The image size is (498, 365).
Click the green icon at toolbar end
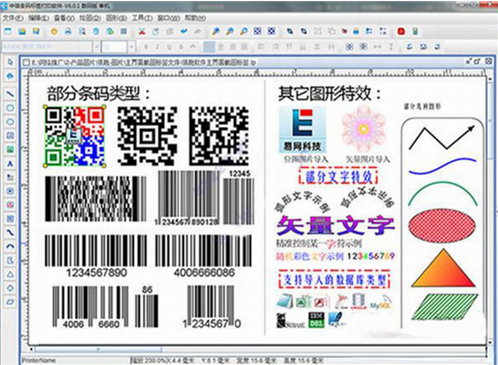tap(415, 31)
